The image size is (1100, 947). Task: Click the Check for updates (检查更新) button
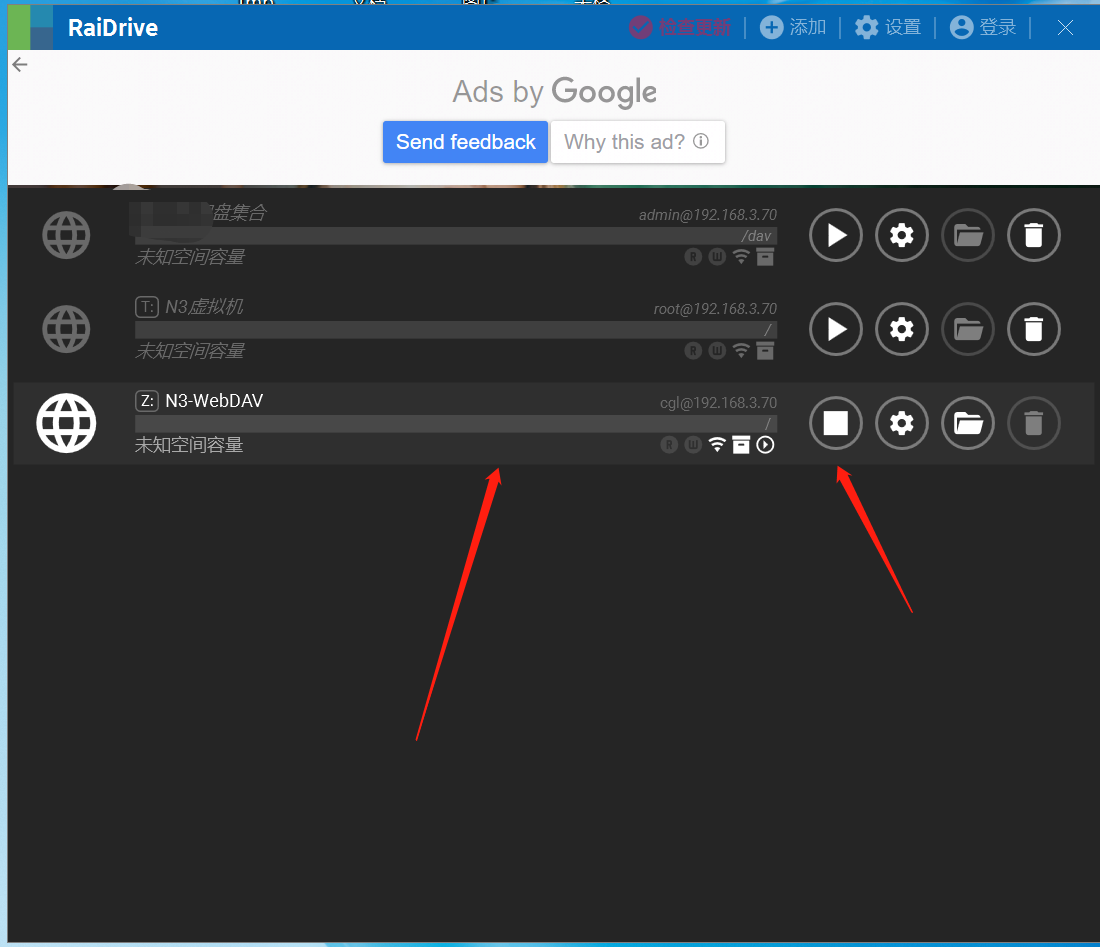(x=679, y=27)
